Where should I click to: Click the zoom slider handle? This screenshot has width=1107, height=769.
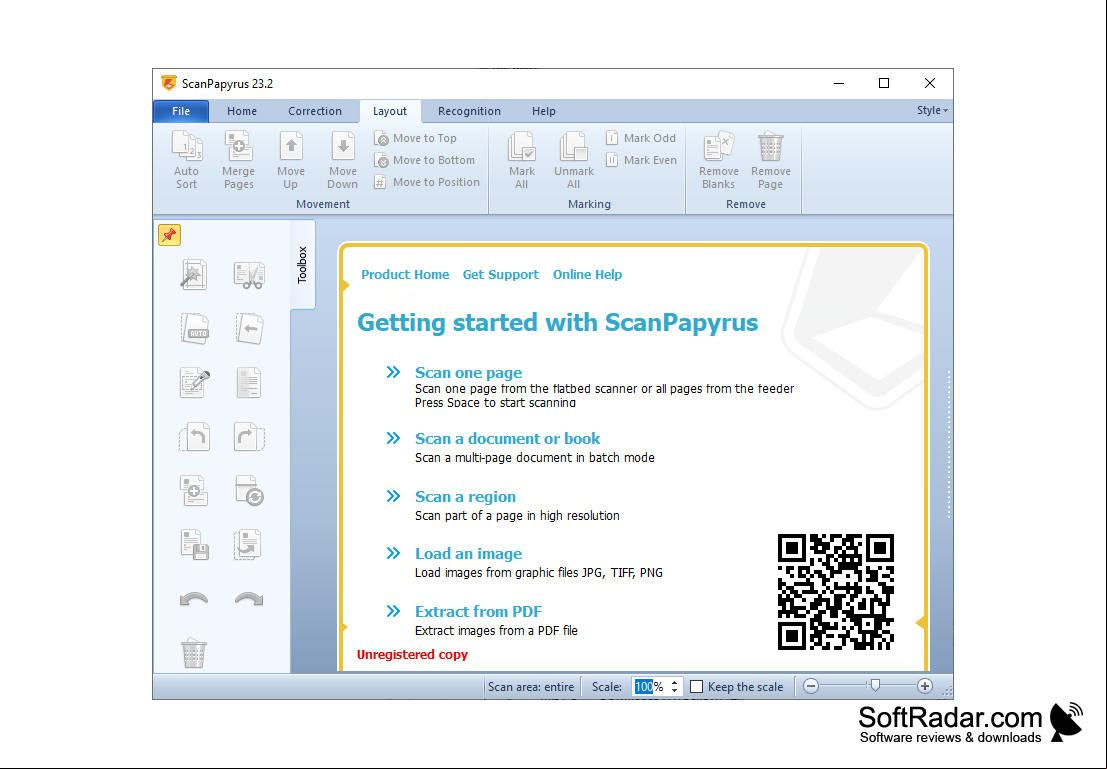tap(875, 685)
